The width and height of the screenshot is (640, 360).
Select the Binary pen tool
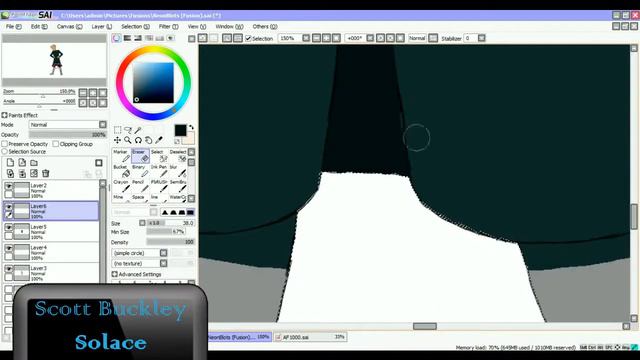[140, 171]
